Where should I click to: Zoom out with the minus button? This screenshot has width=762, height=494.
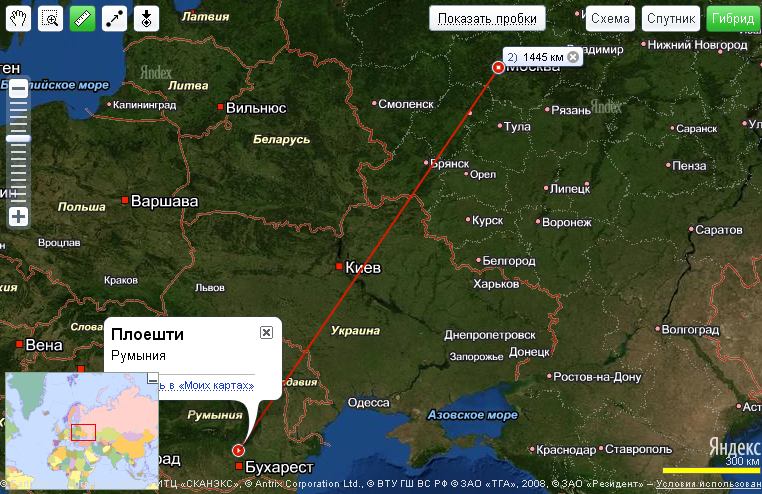point(18,89)
